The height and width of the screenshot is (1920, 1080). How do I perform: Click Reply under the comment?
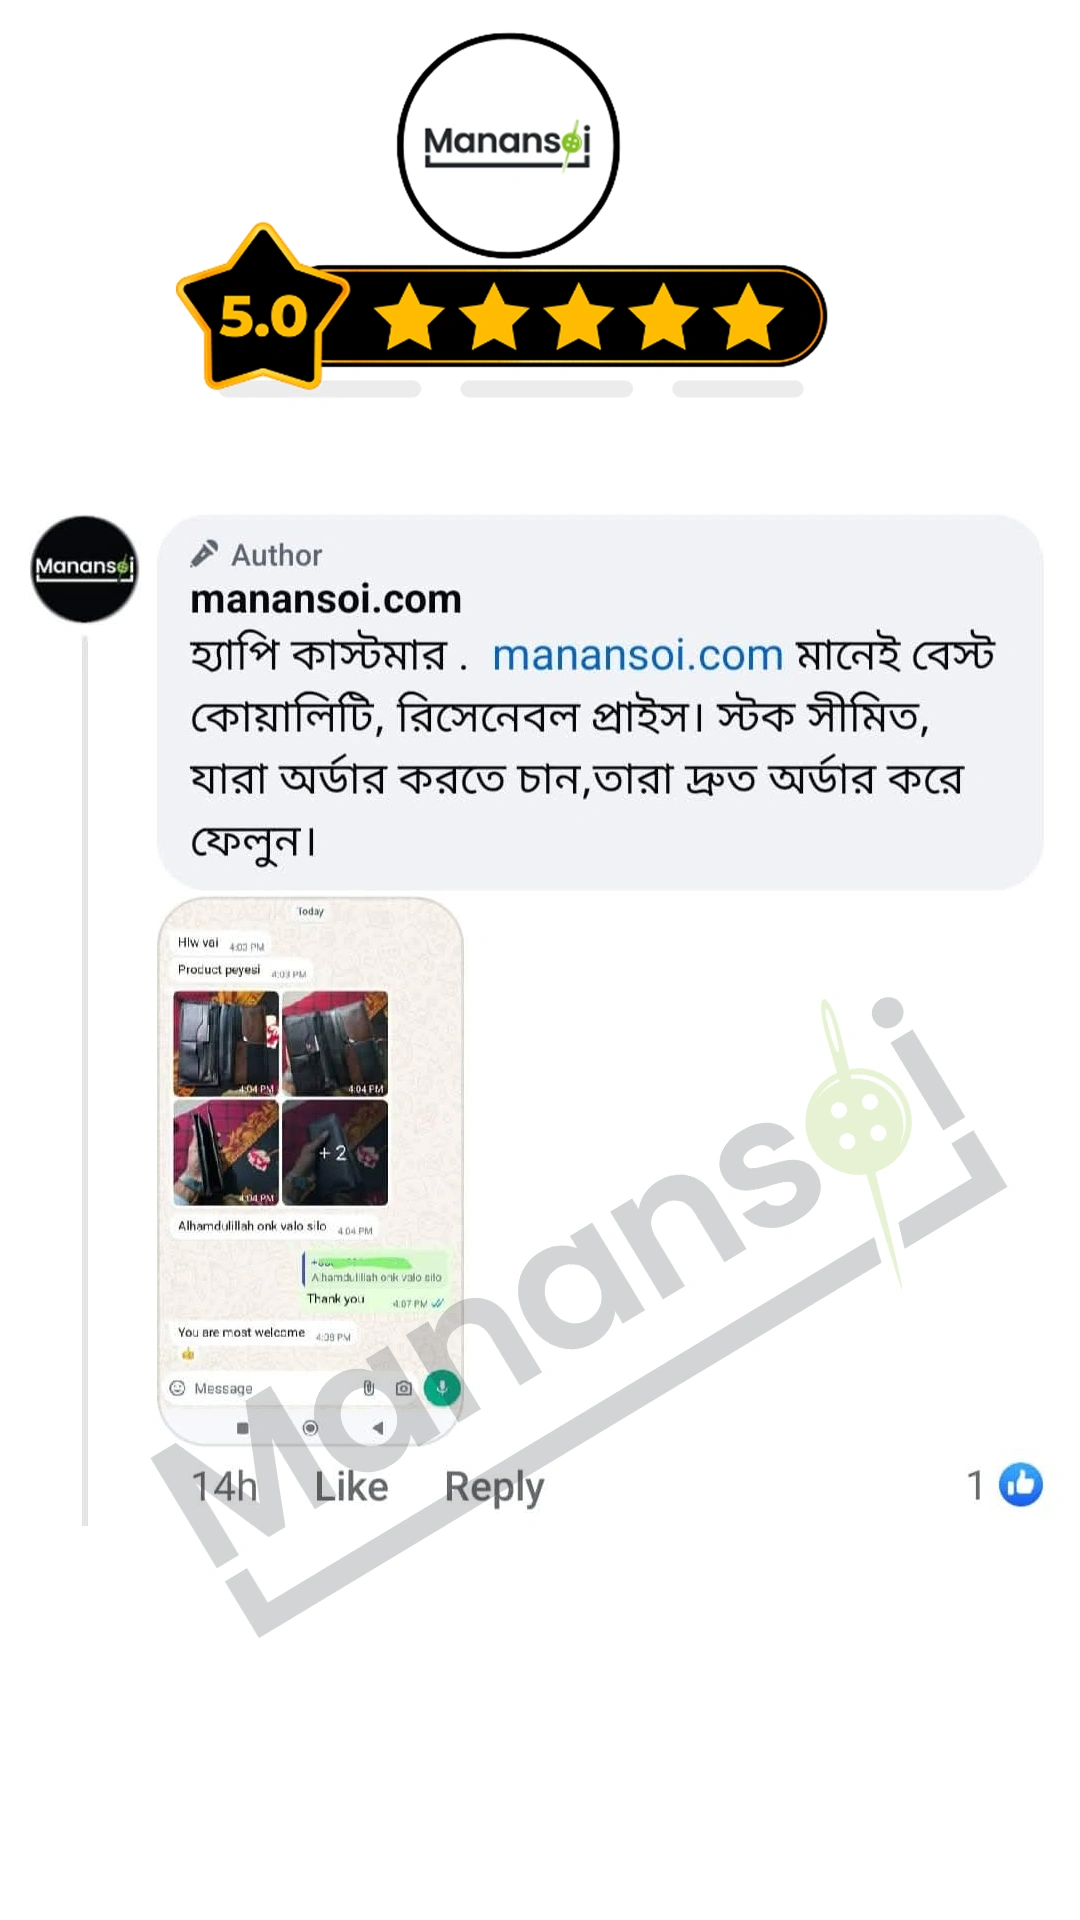[x=494, y=1488]
